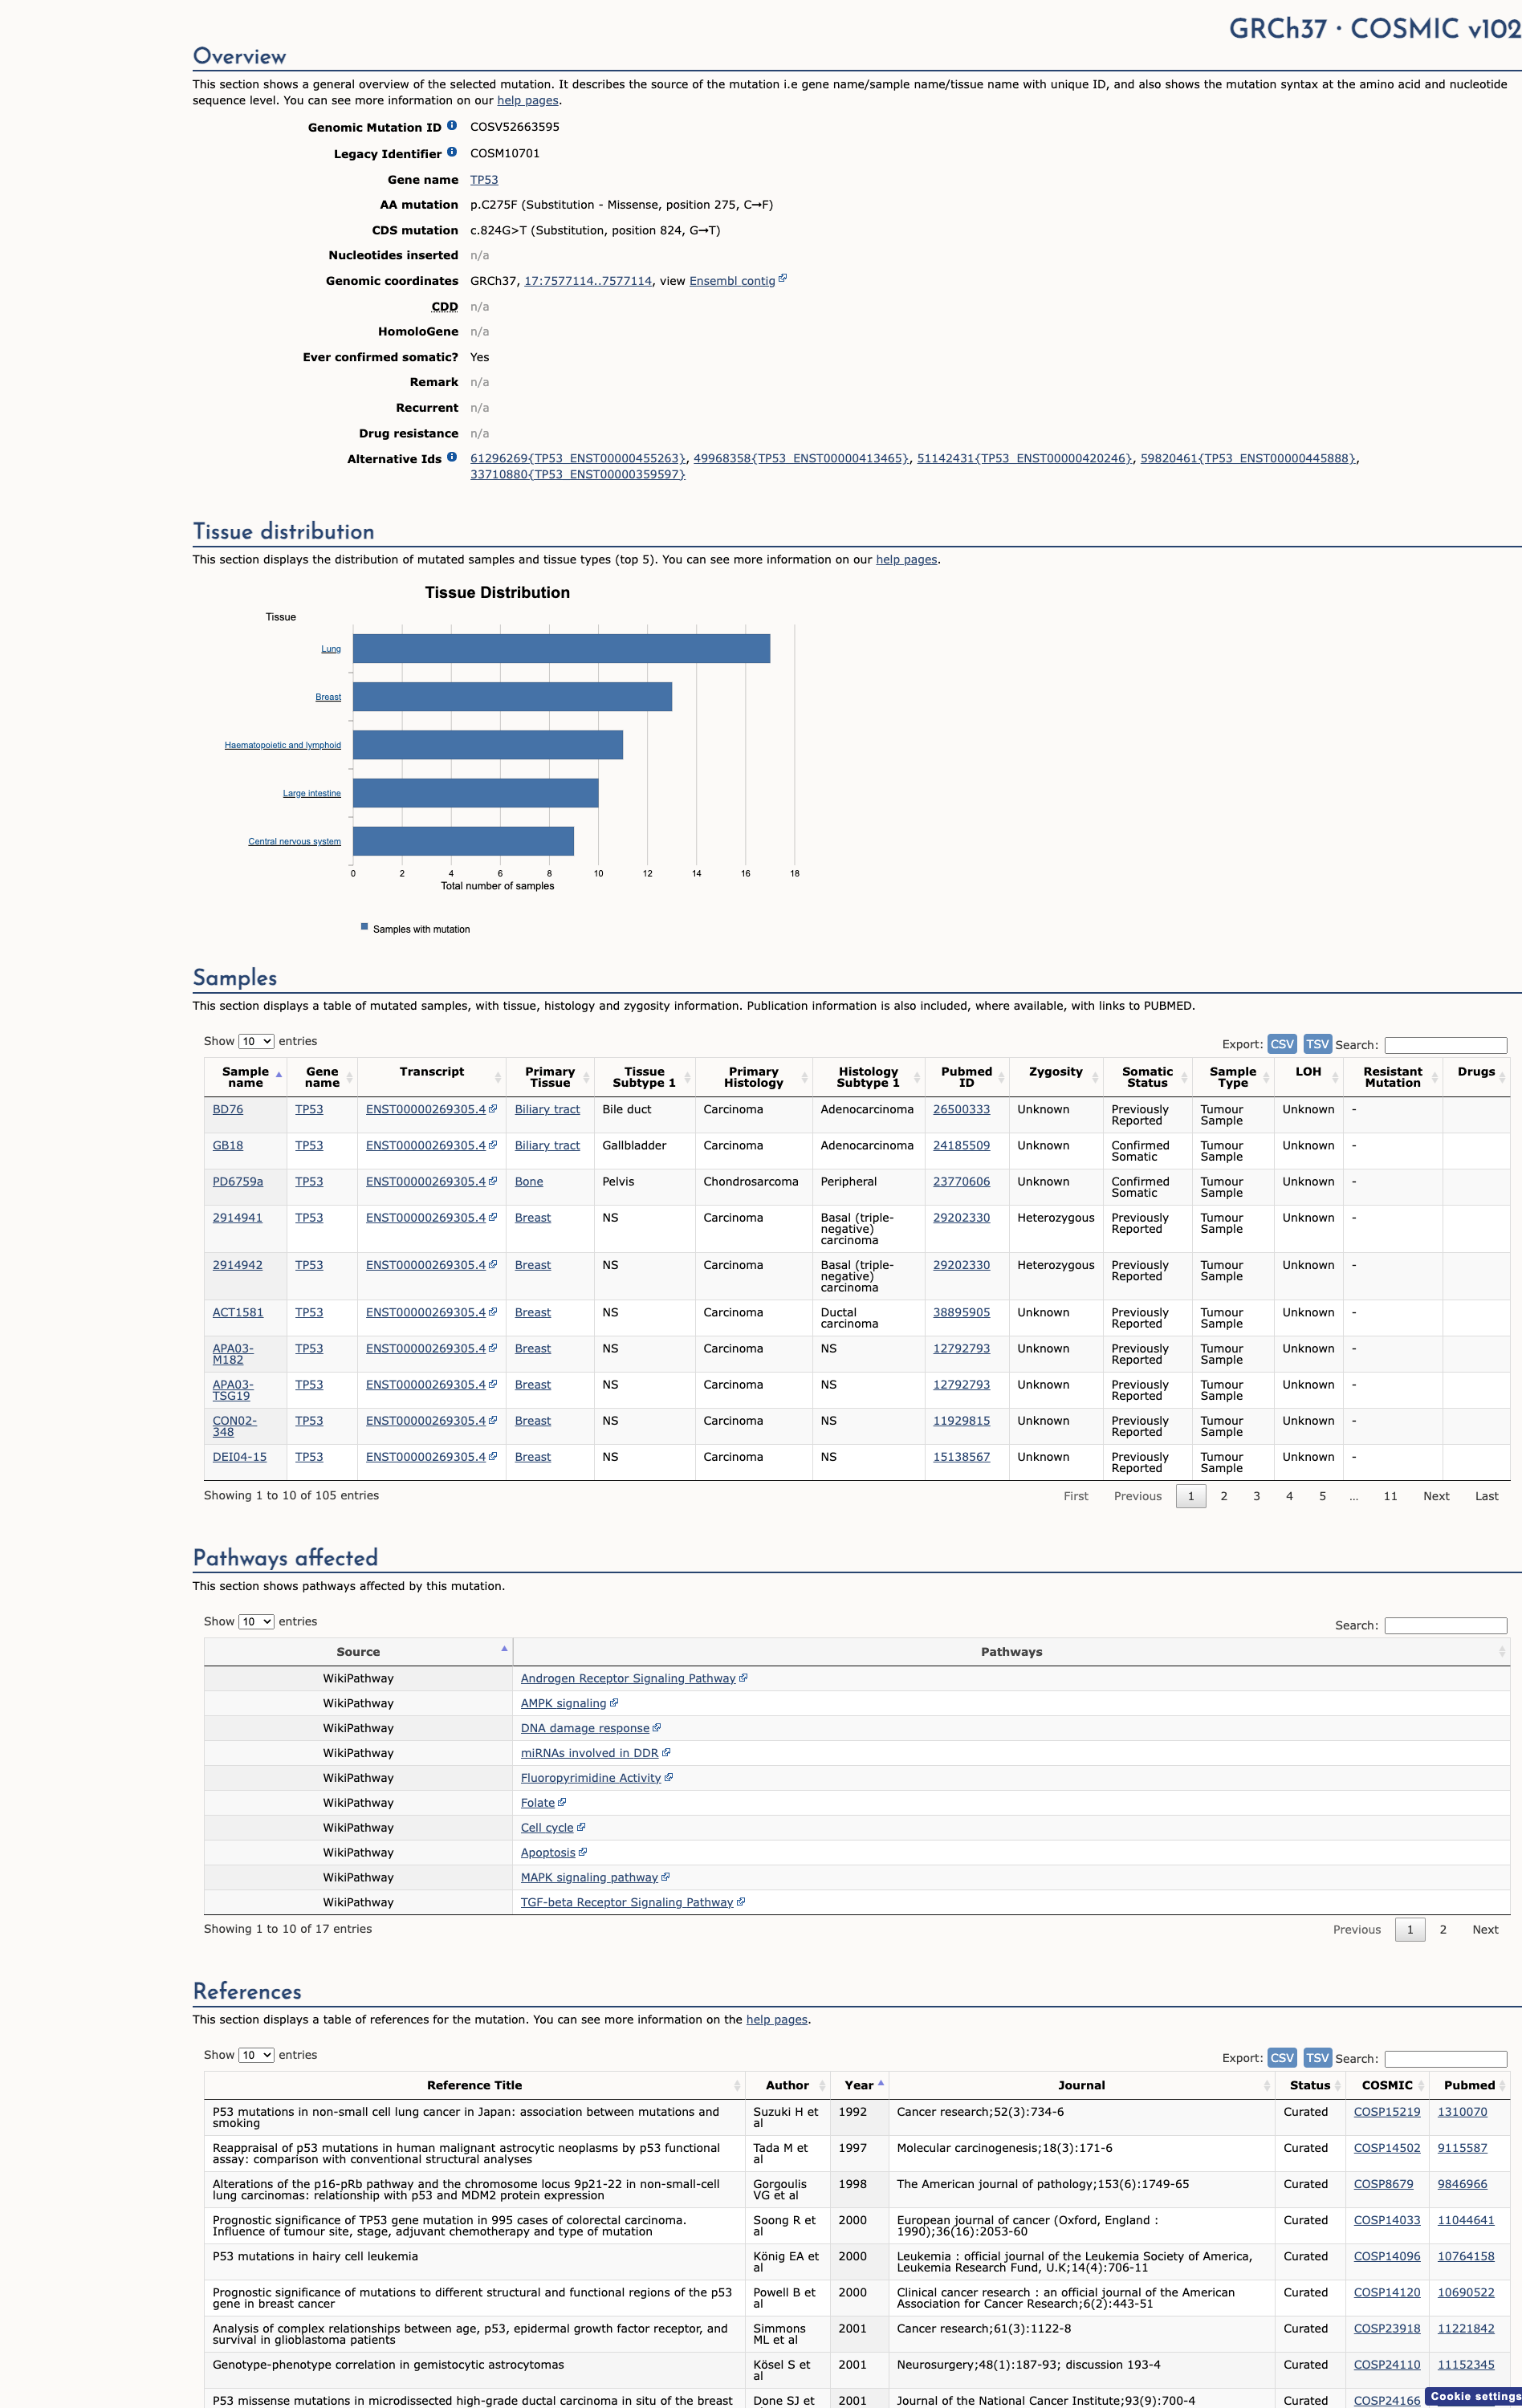The height and width of the screenshot is (2408, 1522).
Task: Sort Samples table by Sample name arrow
Action: pos(279,1076)
